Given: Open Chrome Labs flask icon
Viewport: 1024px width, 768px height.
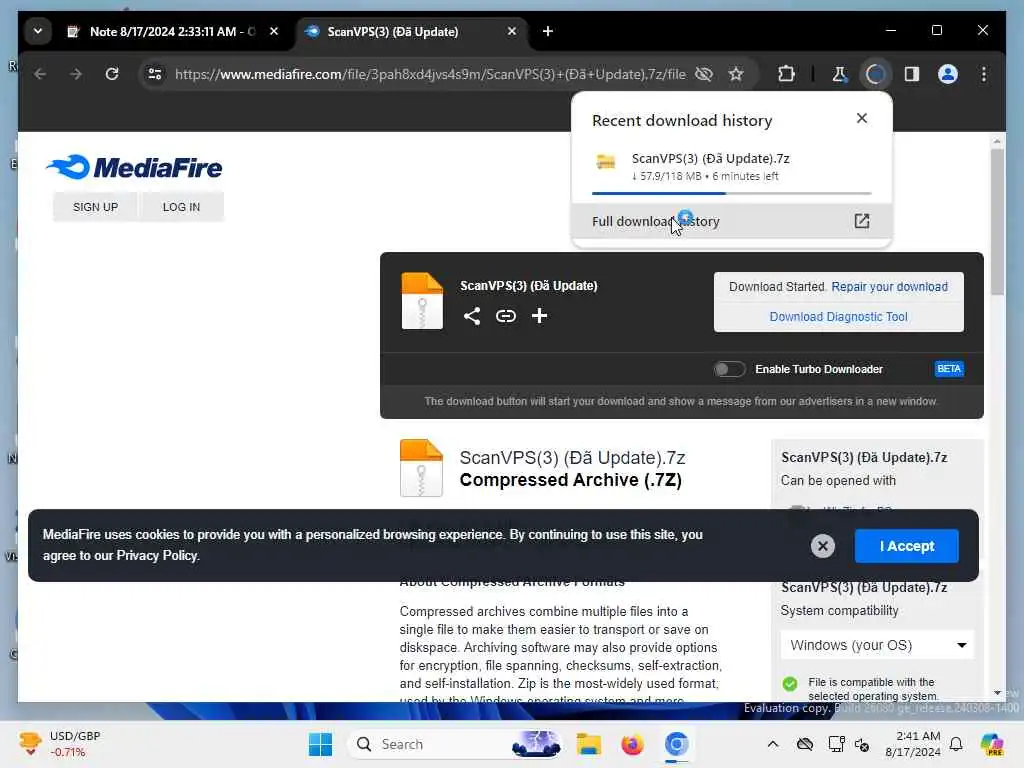Looking at the screenshot, I should [x=839, y=74].
